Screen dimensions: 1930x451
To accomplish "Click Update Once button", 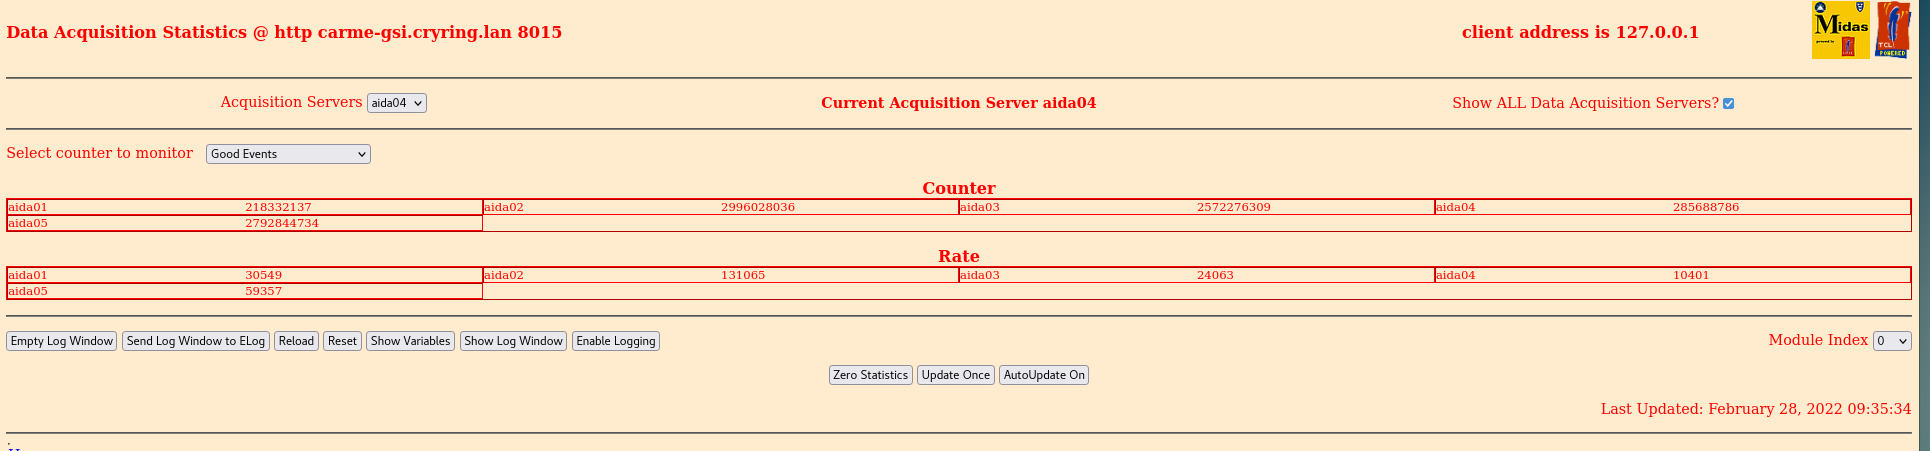I will [x=956, y=375].
